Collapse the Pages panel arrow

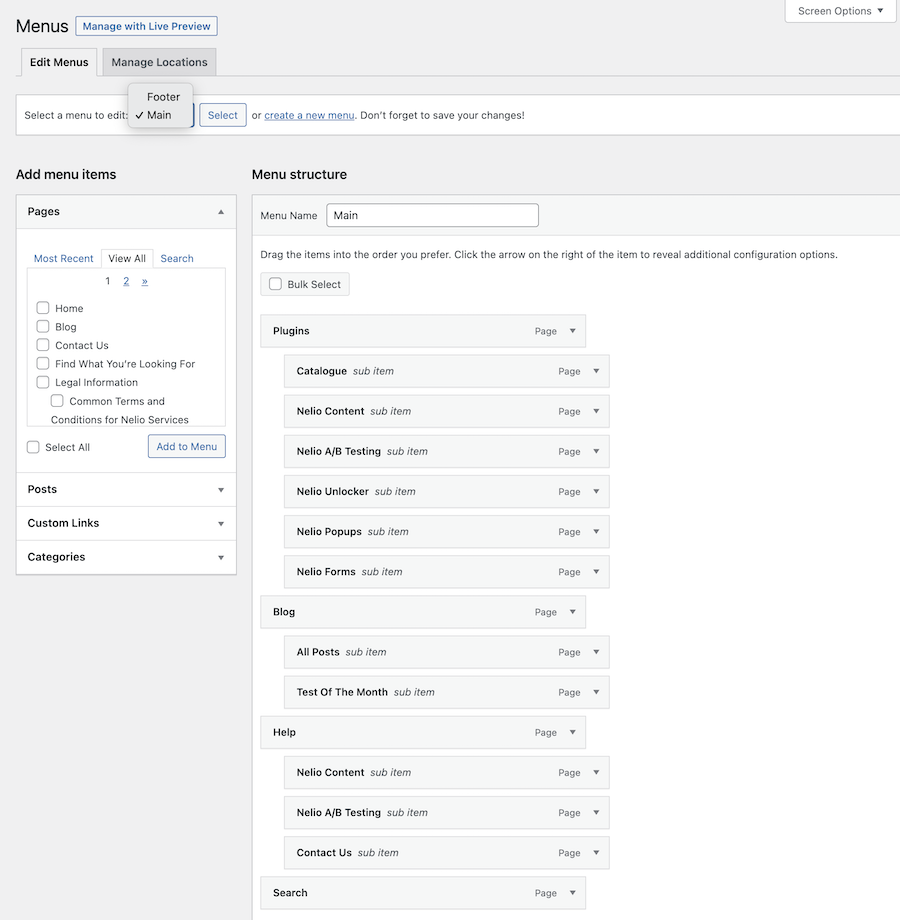pyautogui.click(x=221, y=212)
